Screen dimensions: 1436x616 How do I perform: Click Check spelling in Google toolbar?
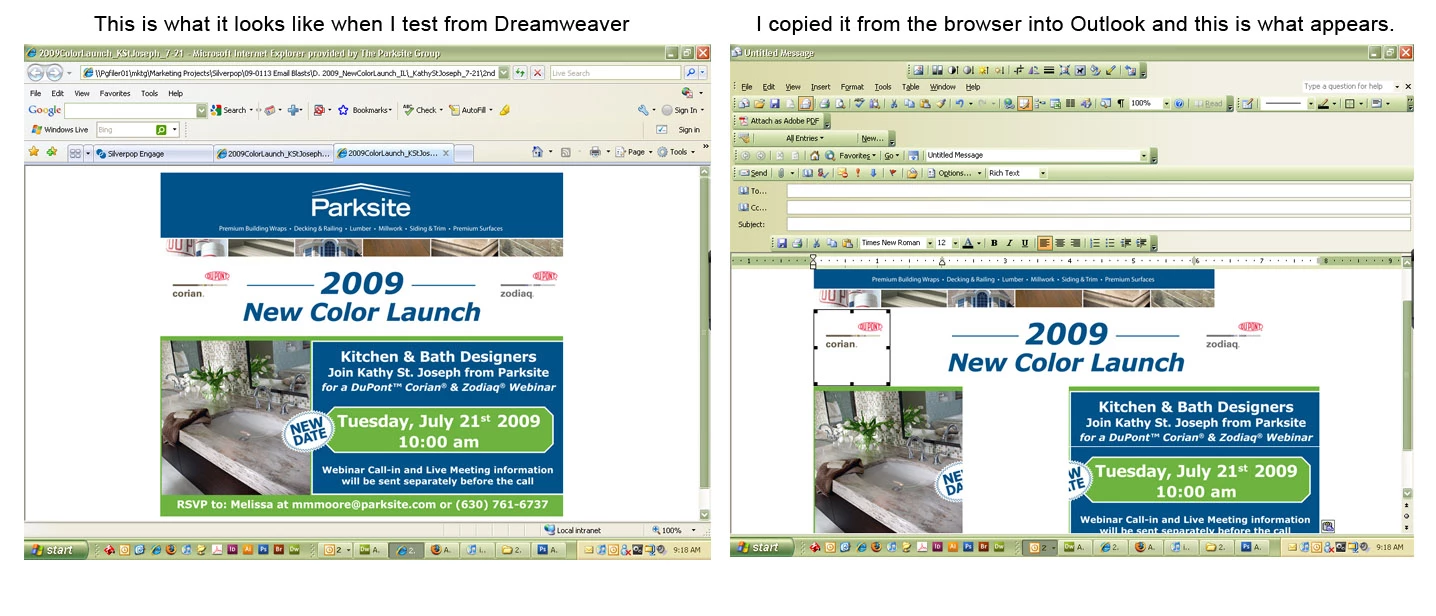click(421, 110)
